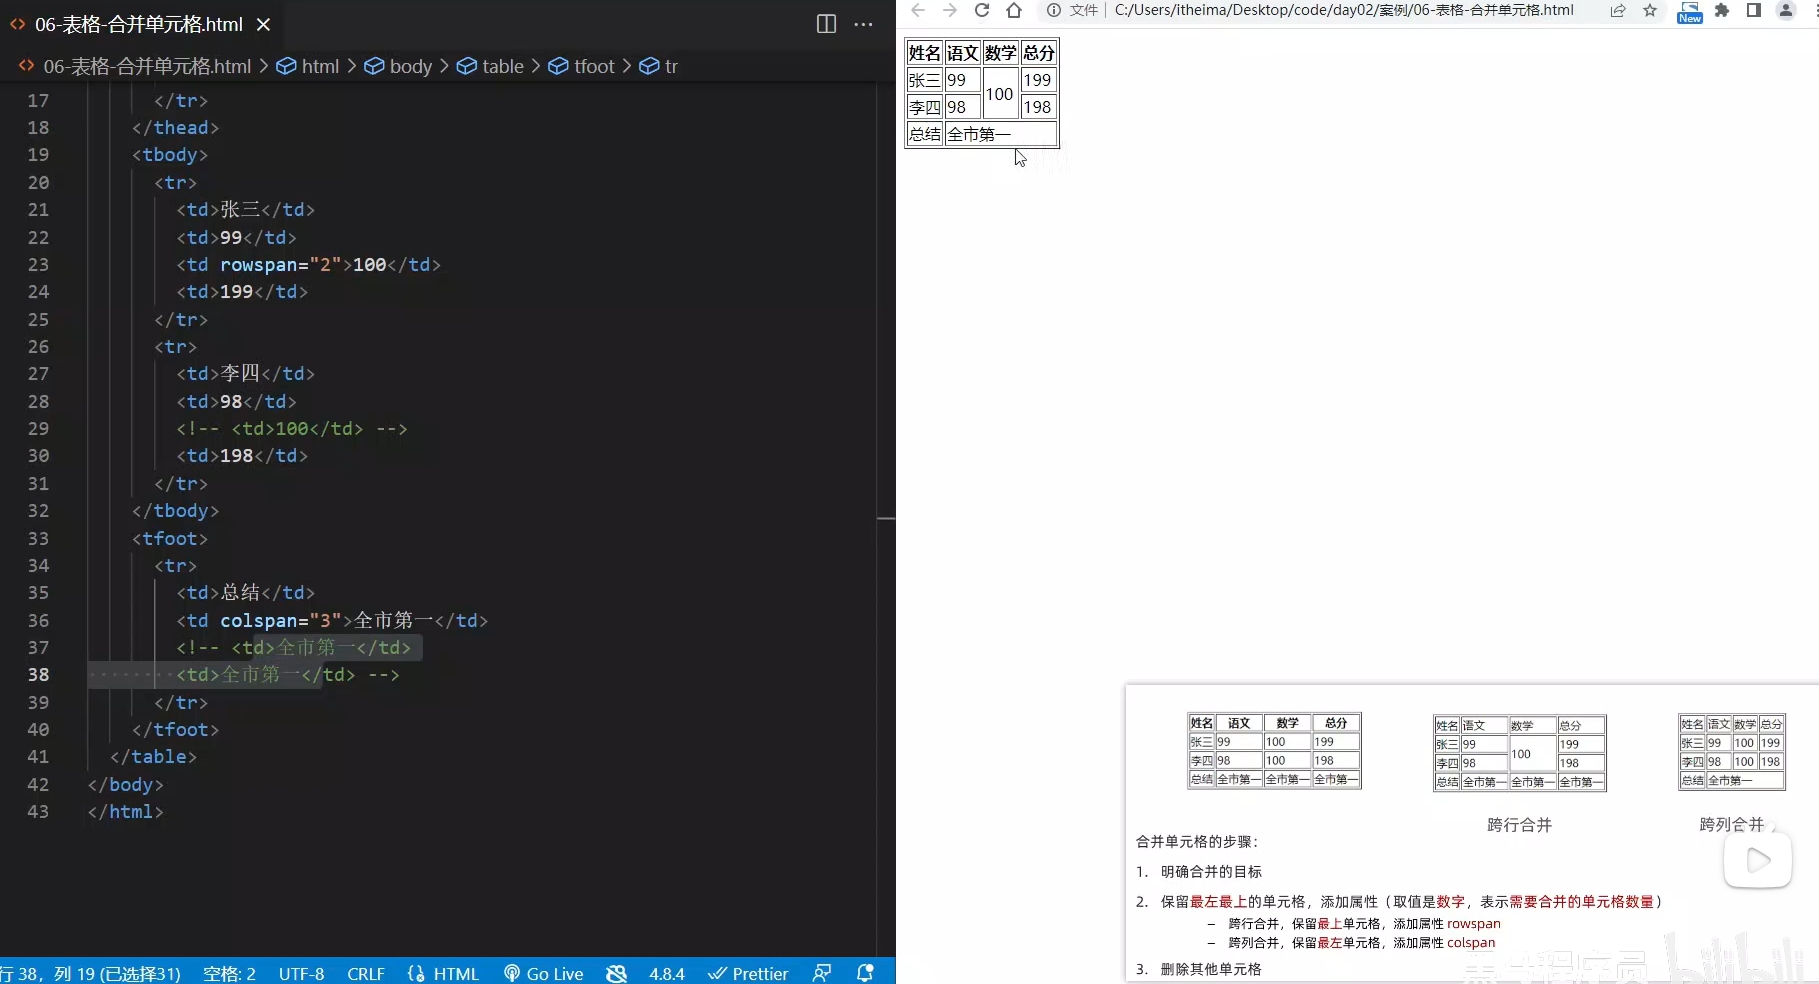This screenshot has height=984, width=1819.
Task: Click the 全市第一 merged cell in rendered table
Action: [1001, 134]
